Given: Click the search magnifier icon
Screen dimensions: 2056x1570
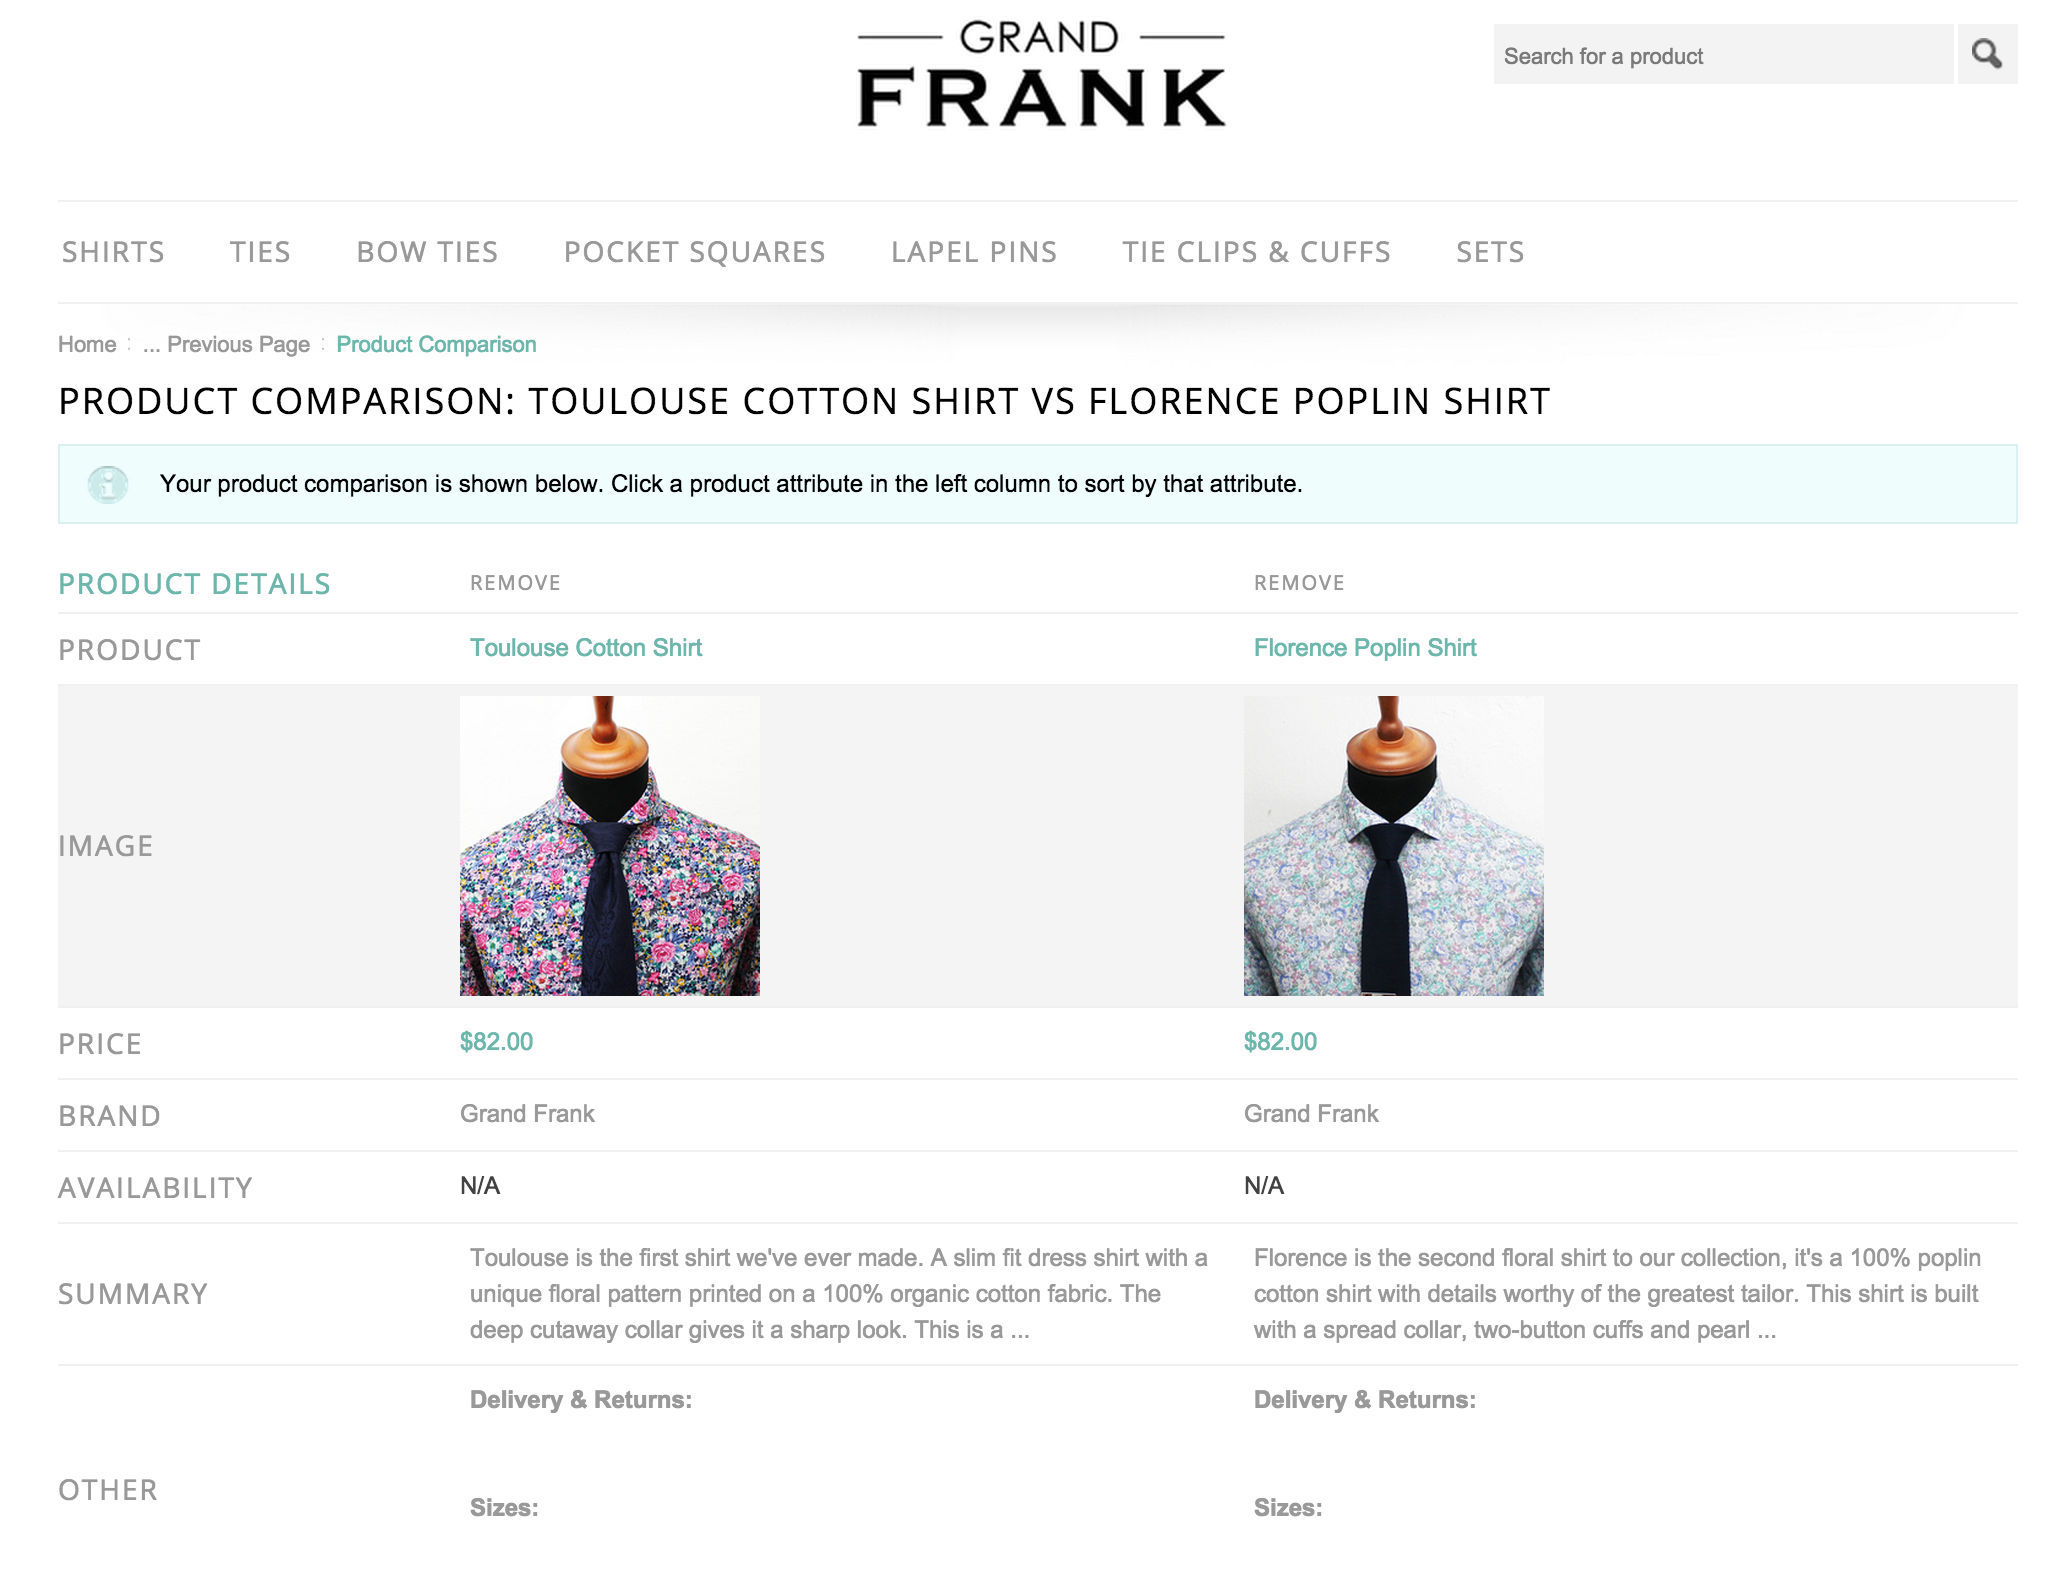Looking at the screenshot, I should point(1986,54).
